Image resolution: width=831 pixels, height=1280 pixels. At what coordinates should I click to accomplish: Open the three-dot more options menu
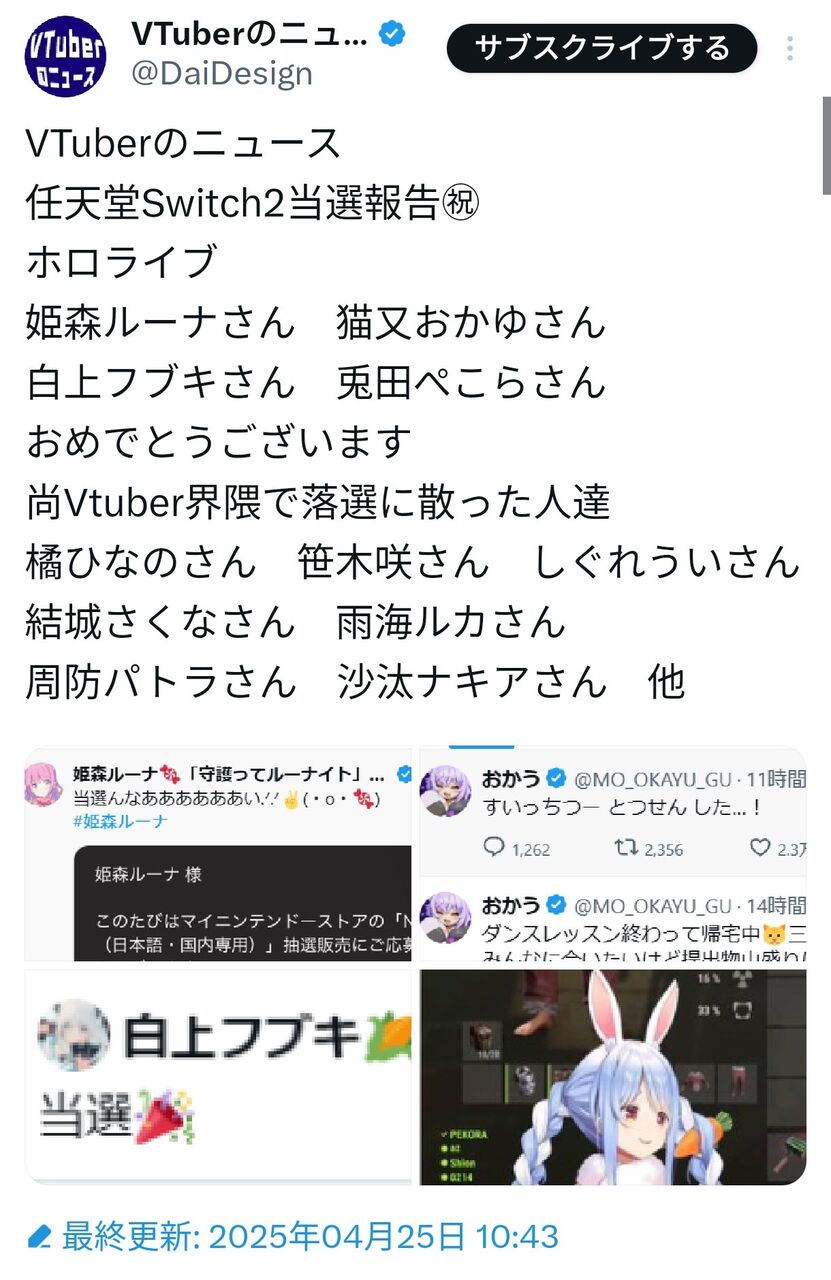790,49
